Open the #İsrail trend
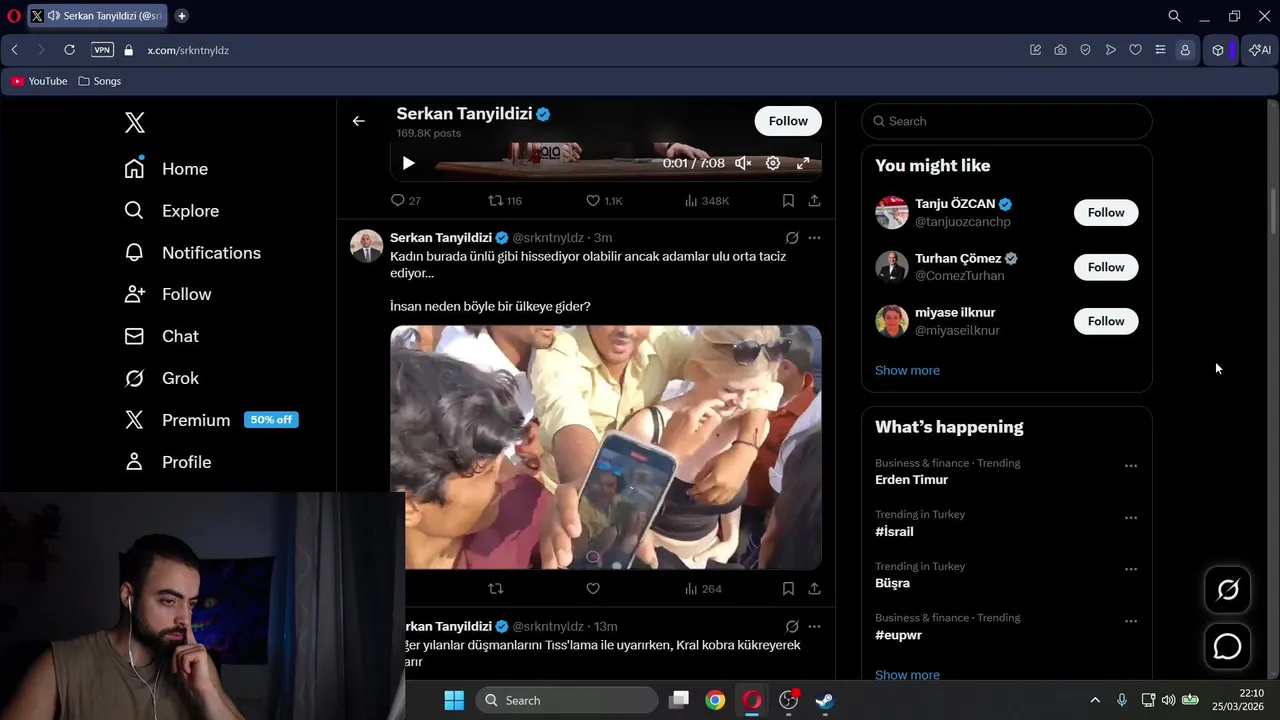 pyautogui.click(x=894, y=532)
